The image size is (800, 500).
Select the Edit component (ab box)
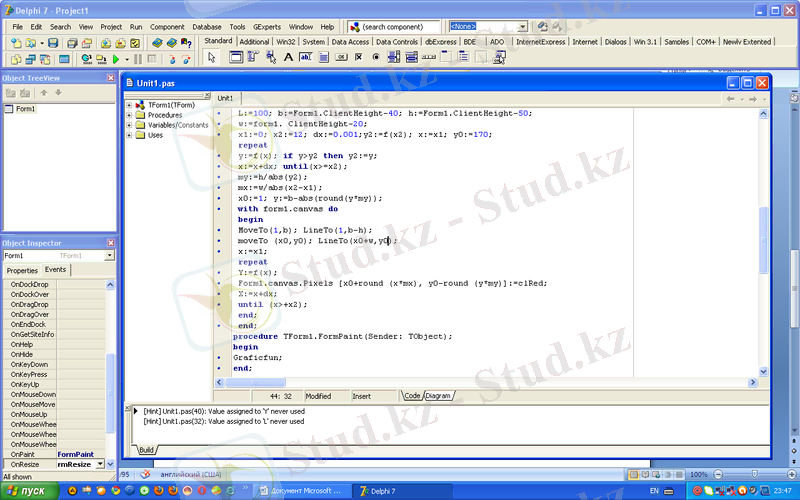pos(306,58)
